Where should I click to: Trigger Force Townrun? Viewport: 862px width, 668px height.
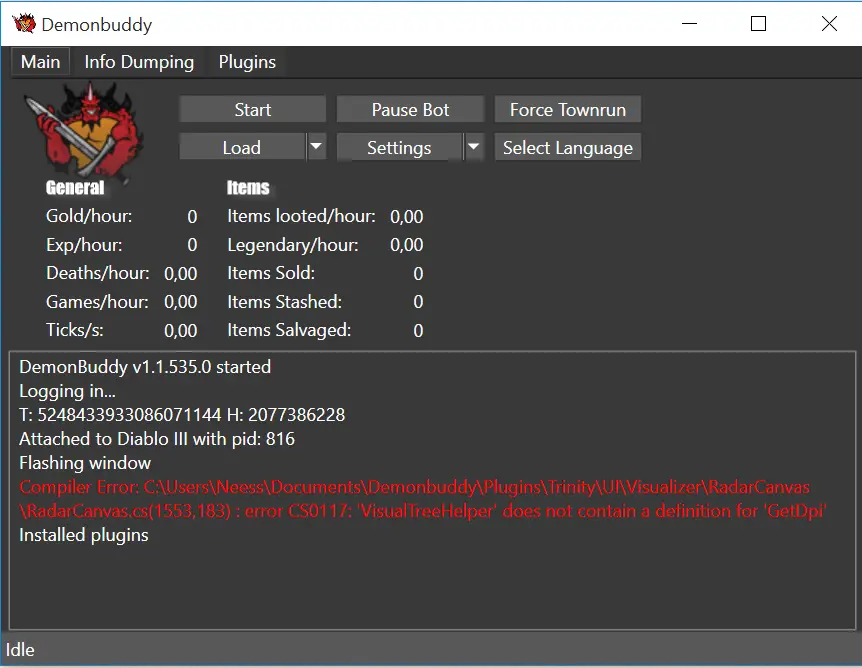pyautogui.click(x=567, y=110)
